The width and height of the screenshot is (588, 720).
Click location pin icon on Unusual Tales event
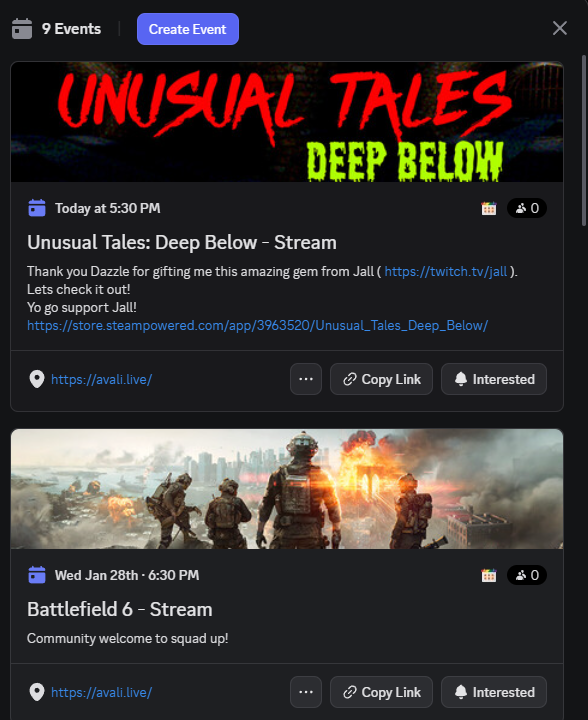pyautogui.click(x=37, y=379)
